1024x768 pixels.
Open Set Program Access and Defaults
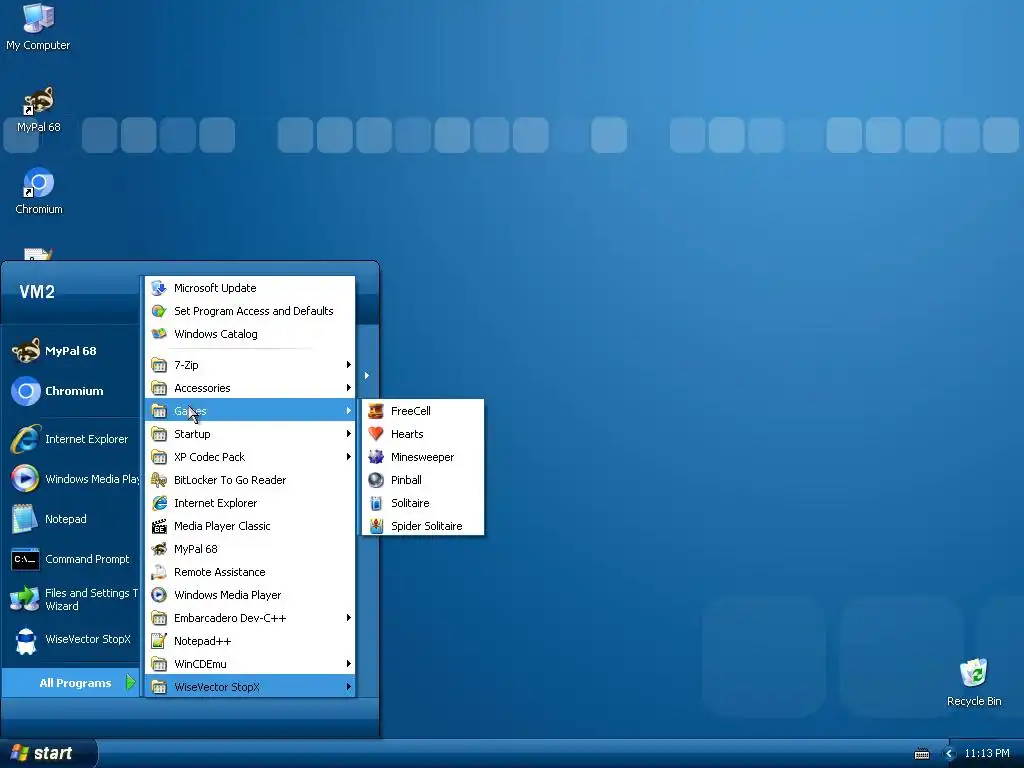click(250, 311)
